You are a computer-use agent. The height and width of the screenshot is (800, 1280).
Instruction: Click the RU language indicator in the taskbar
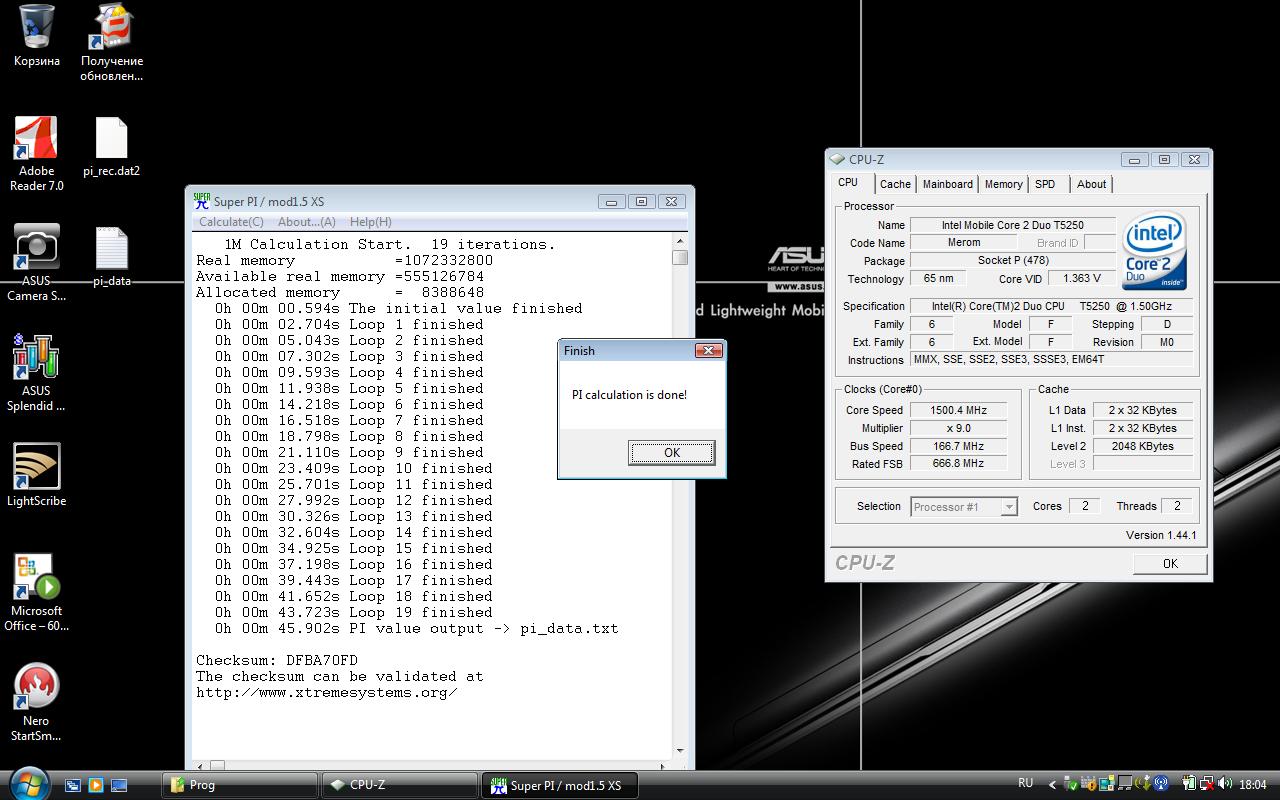click(1025, 783)
